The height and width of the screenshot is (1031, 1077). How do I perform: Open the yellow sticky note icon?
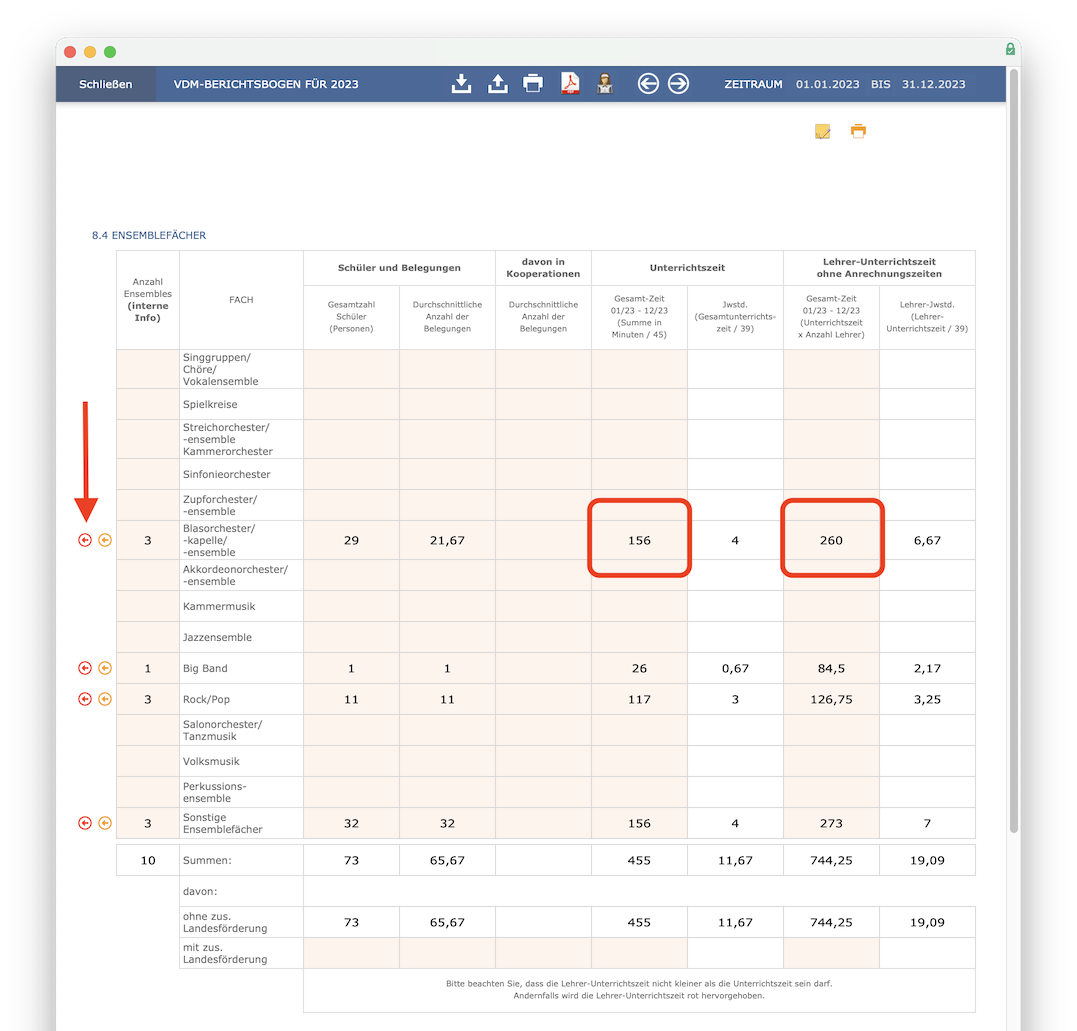pos(823,131)
